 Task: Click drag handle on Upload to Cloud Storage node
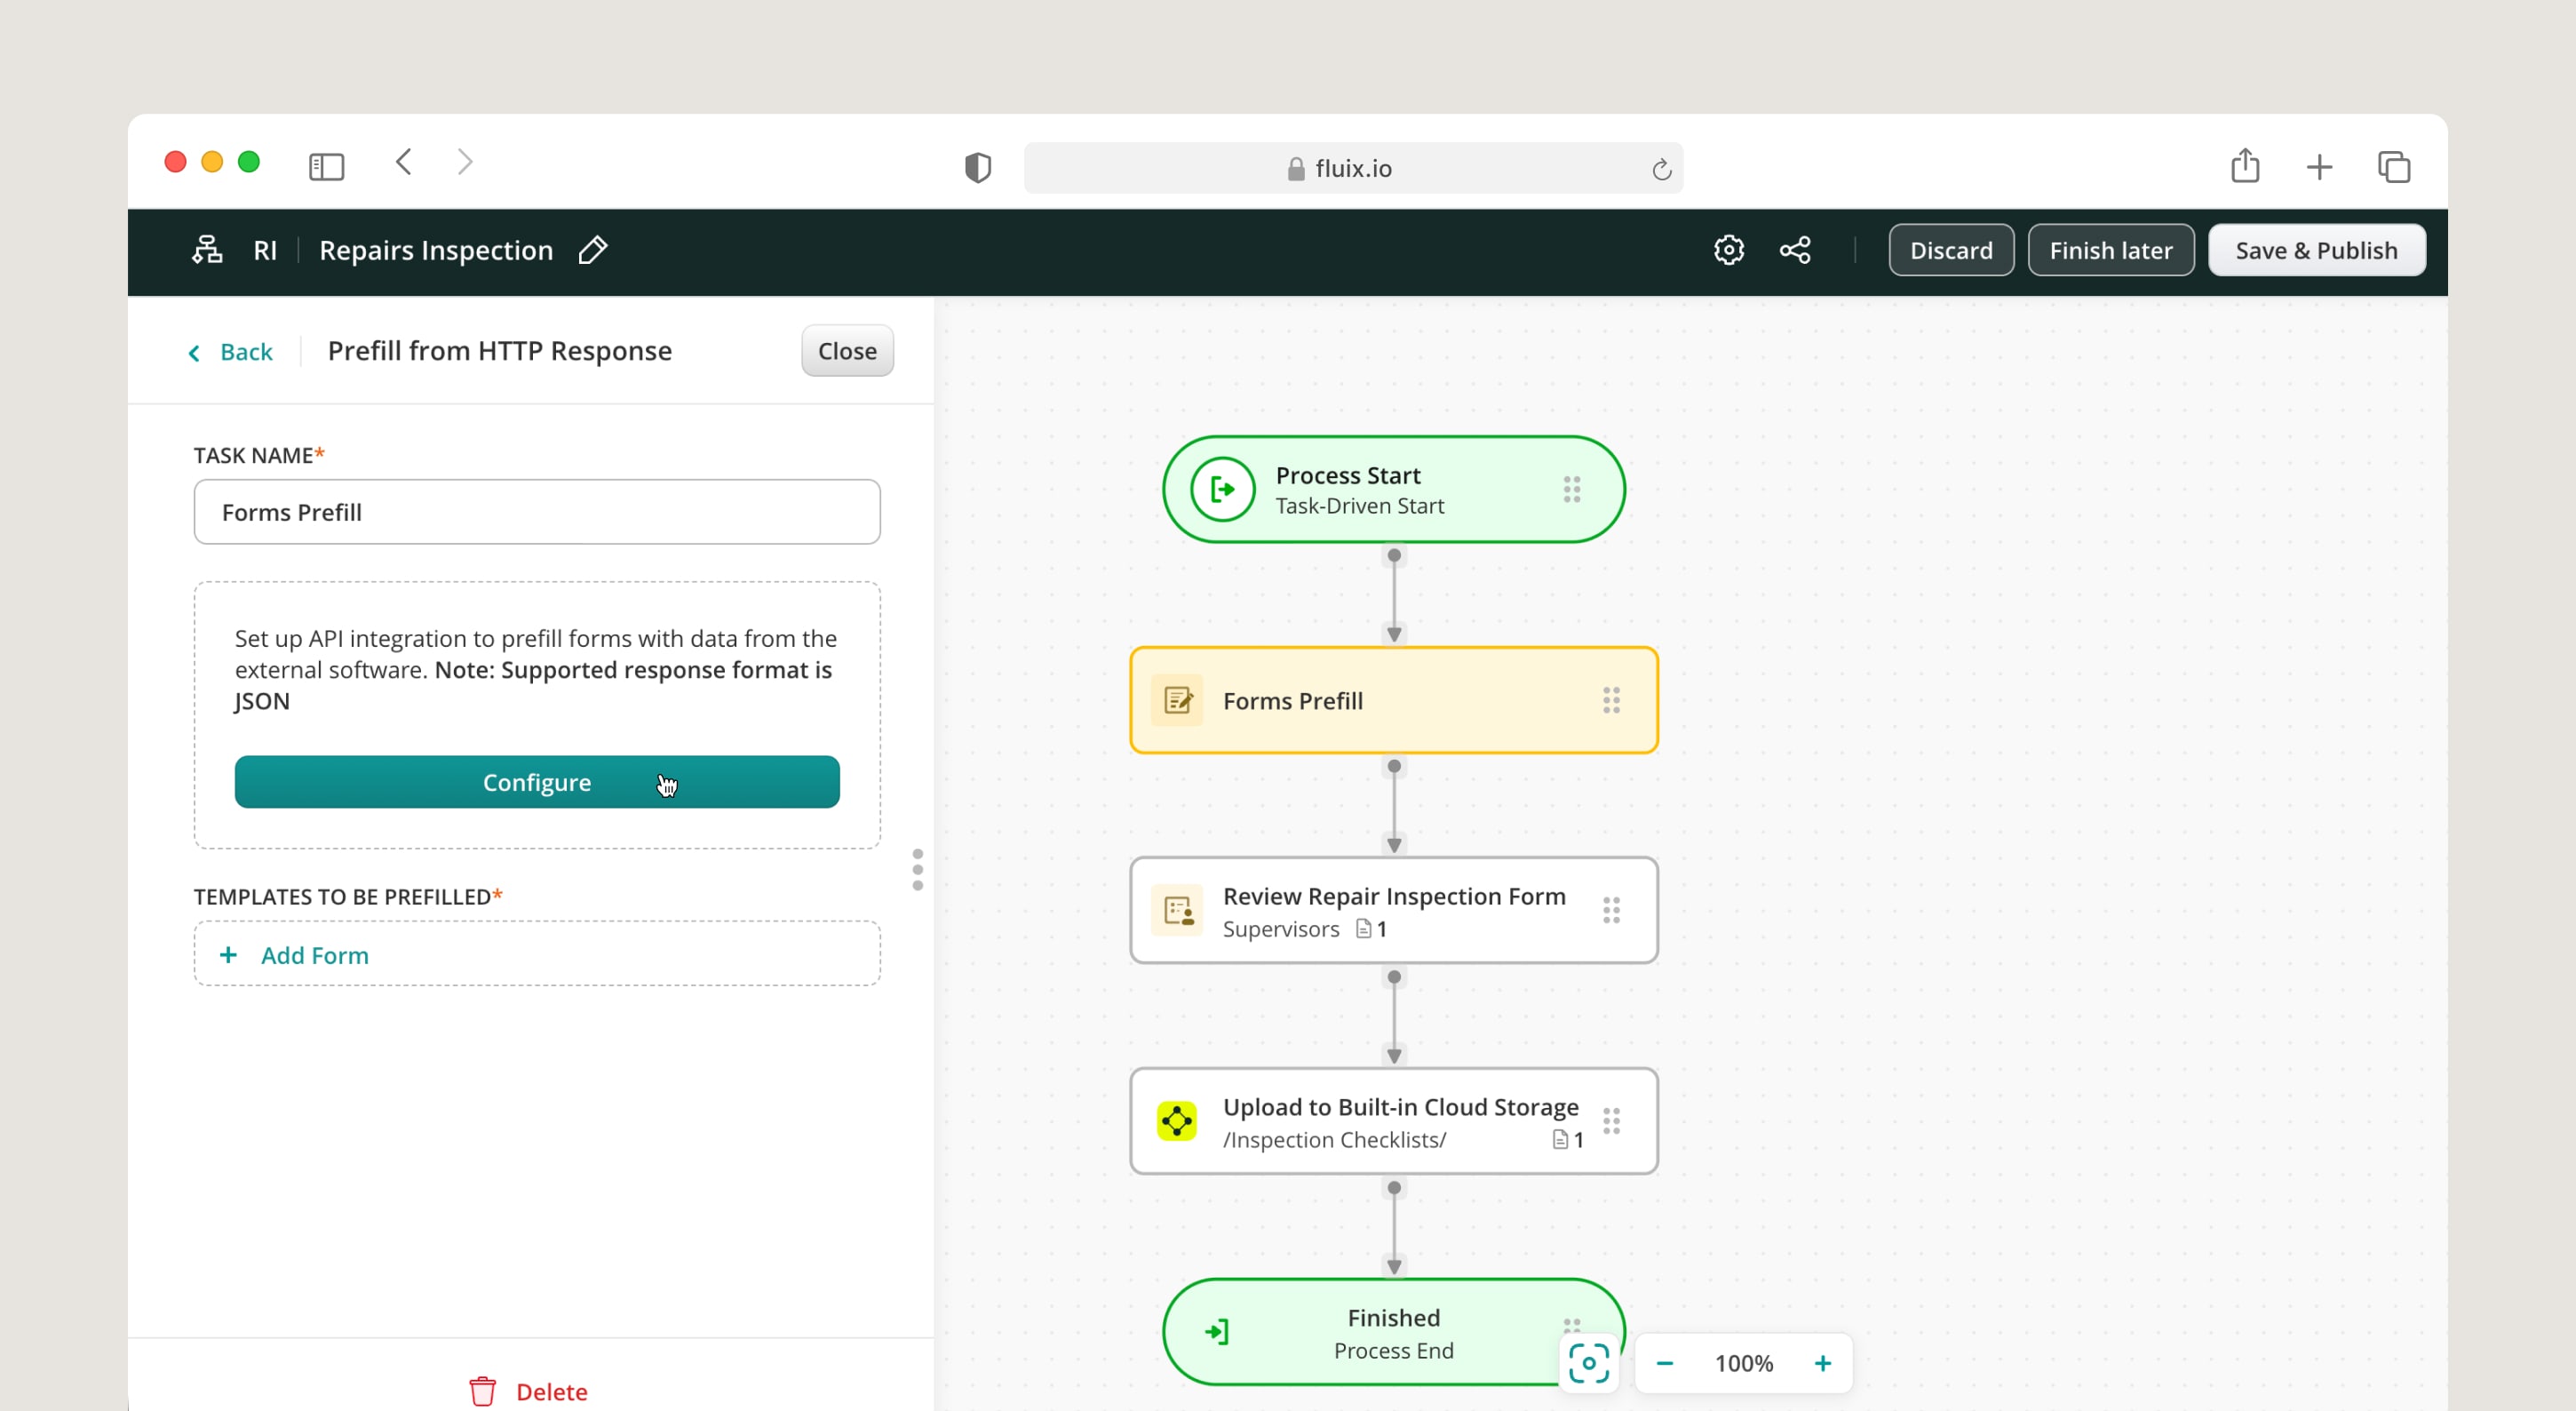click(x=1611, y=1121)
